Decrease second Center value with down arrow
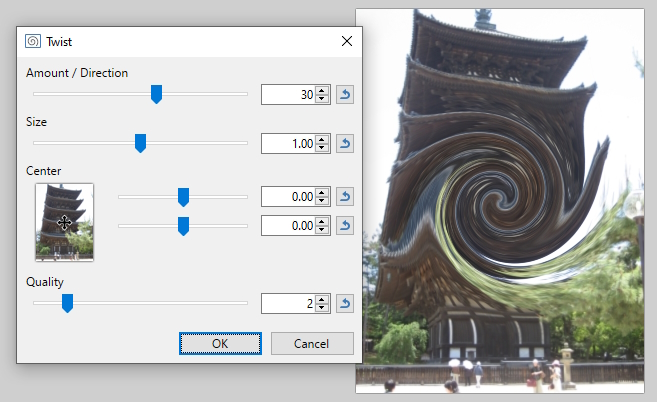The width and height of the screenshot is (657, 402). pos(322,230)
